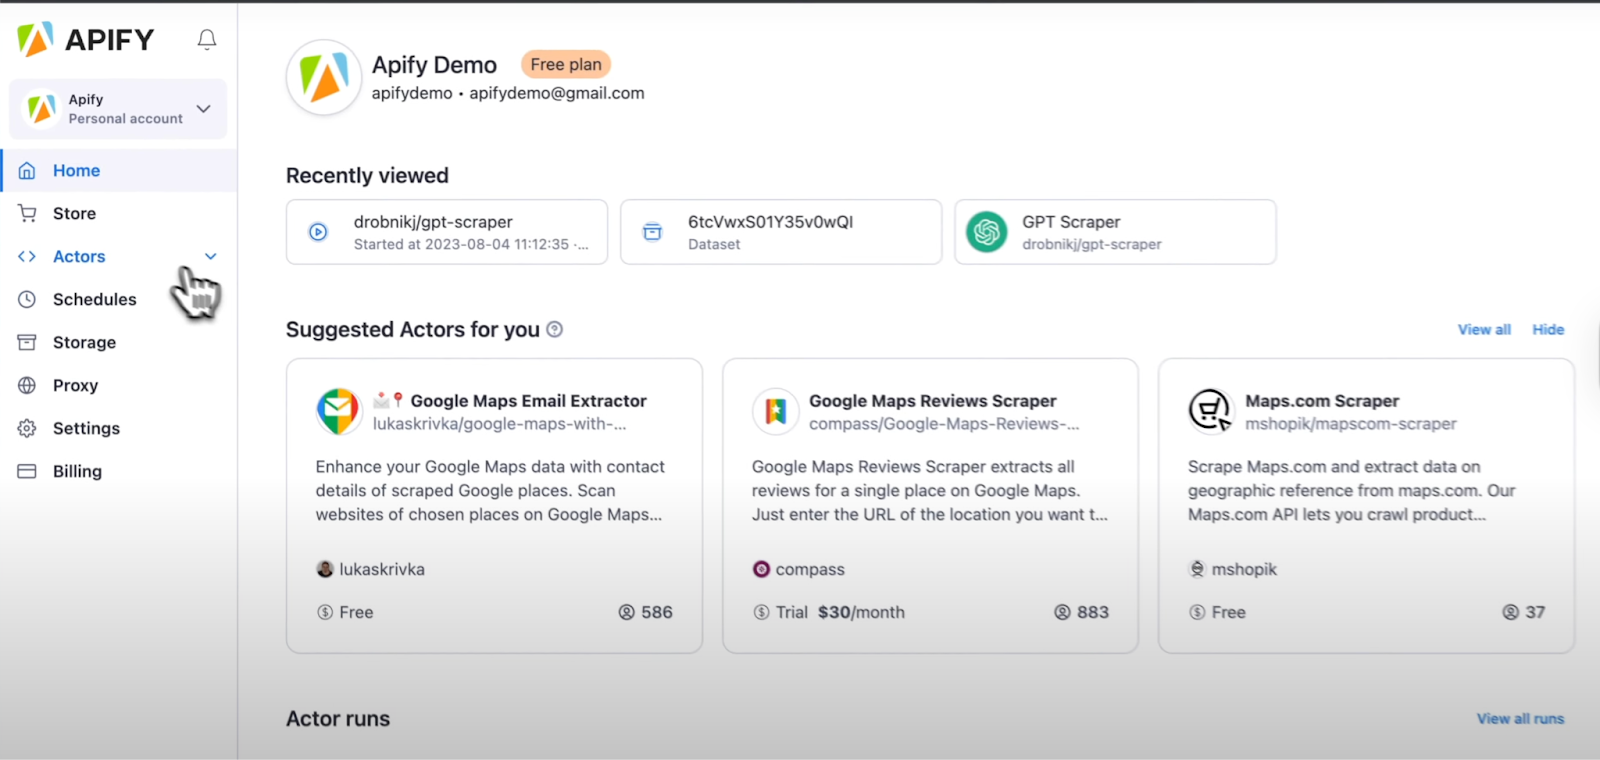This screenshot has width=1600, height=760.
Task: Open recently viewed drobnikj/gpt-scraper run
Action: tap(447, 232)
